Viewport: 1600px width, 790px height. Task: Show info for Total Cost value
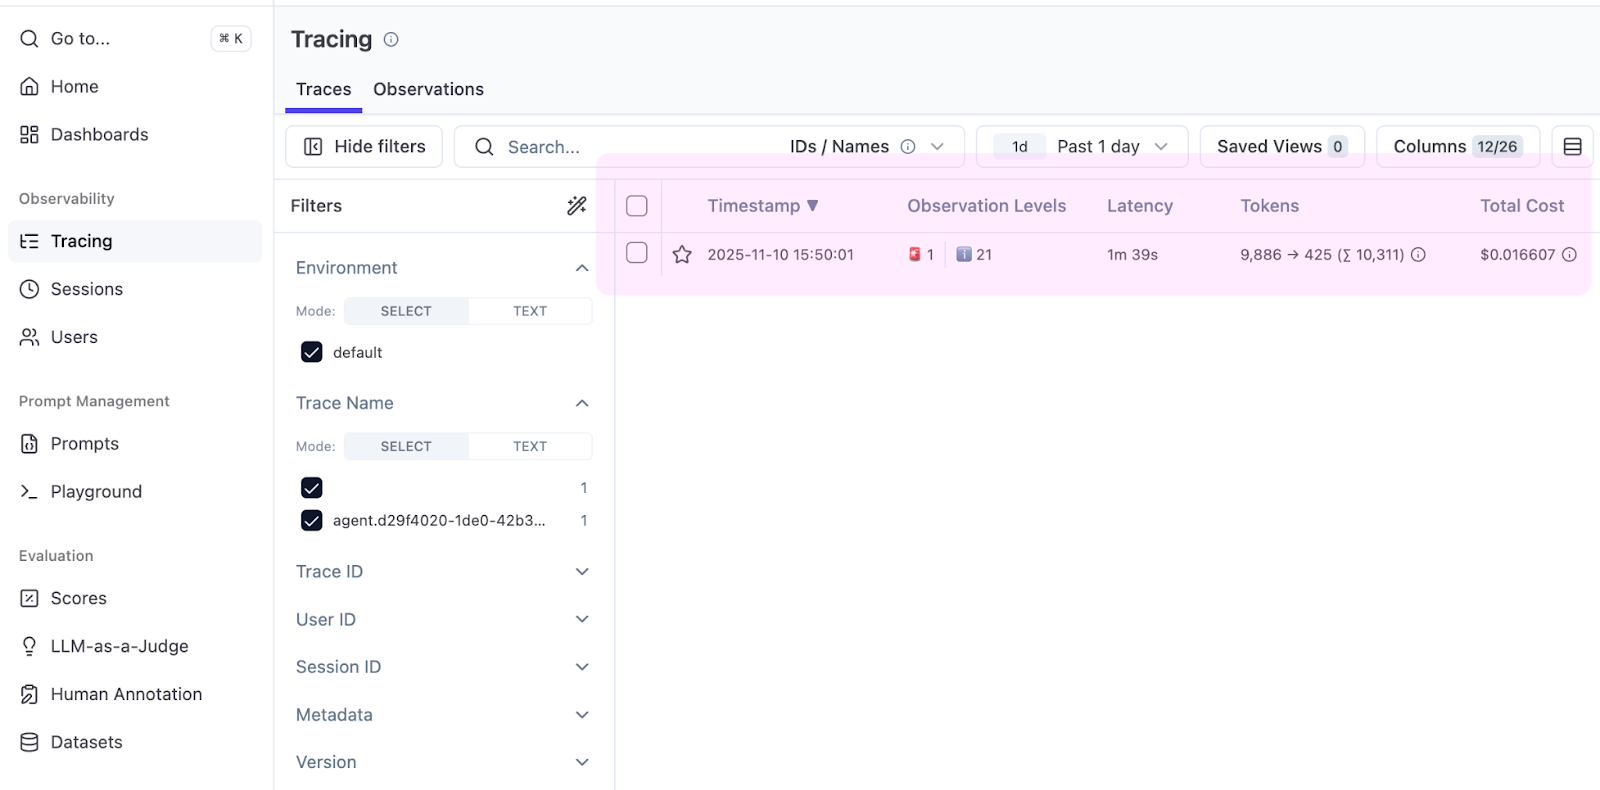1569,255
